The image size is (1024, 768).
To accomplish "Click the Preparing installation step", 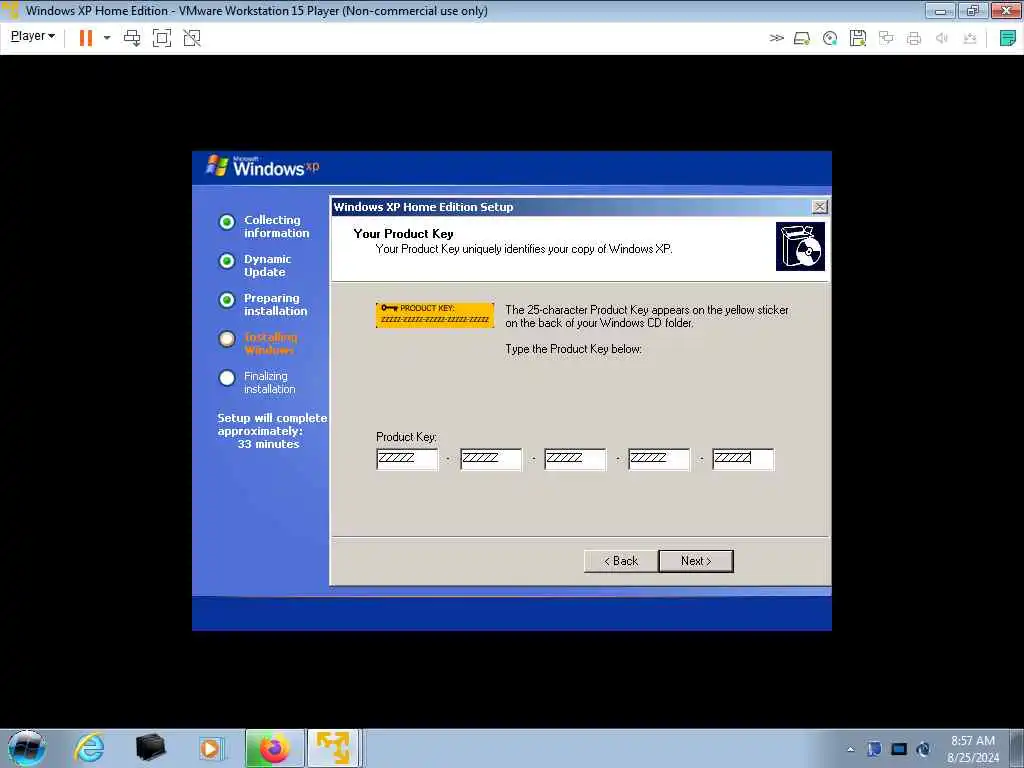I will pyautogui.click(x=263, y=304).
